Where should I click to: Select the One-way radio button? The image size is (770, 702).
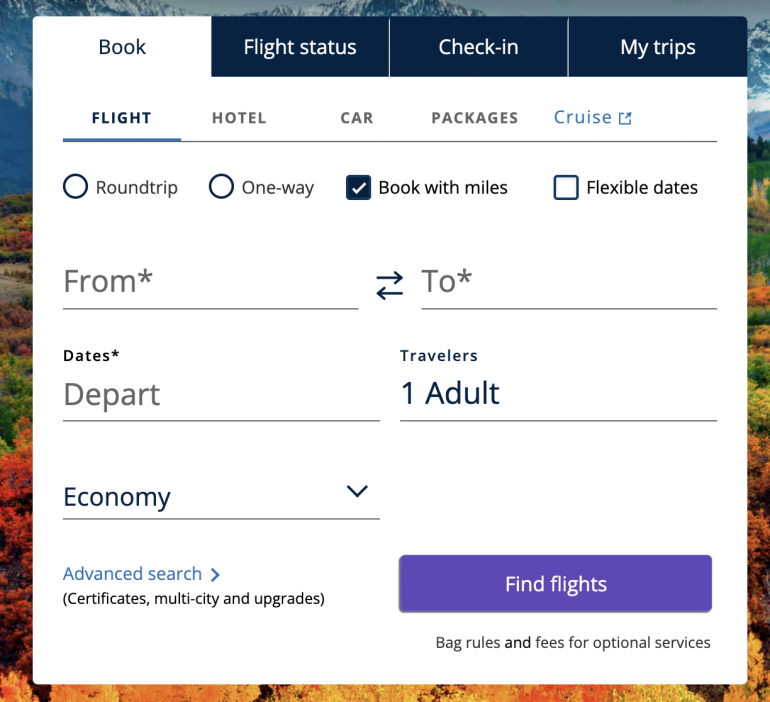[x=221, y=187]
